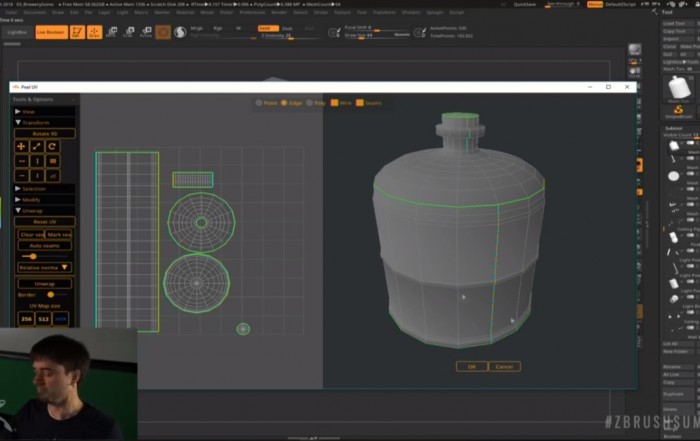The image size is (700, 441).
Task: Click the SimpleBrush tool icon
Action: coord(679,110)
